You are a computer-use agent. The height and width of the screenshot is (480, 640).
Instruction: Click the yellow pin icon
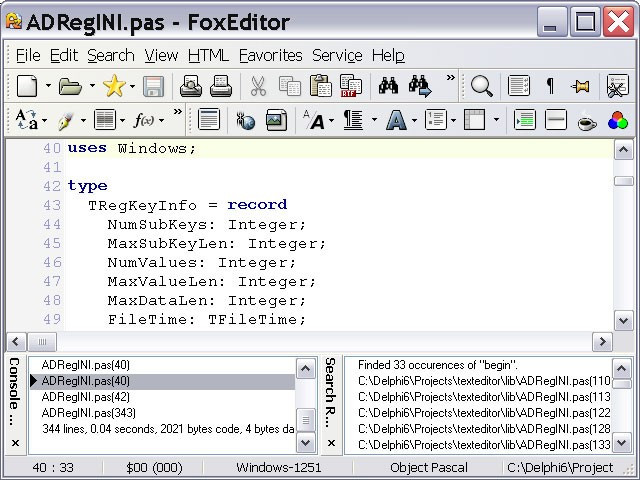point(581,86)
